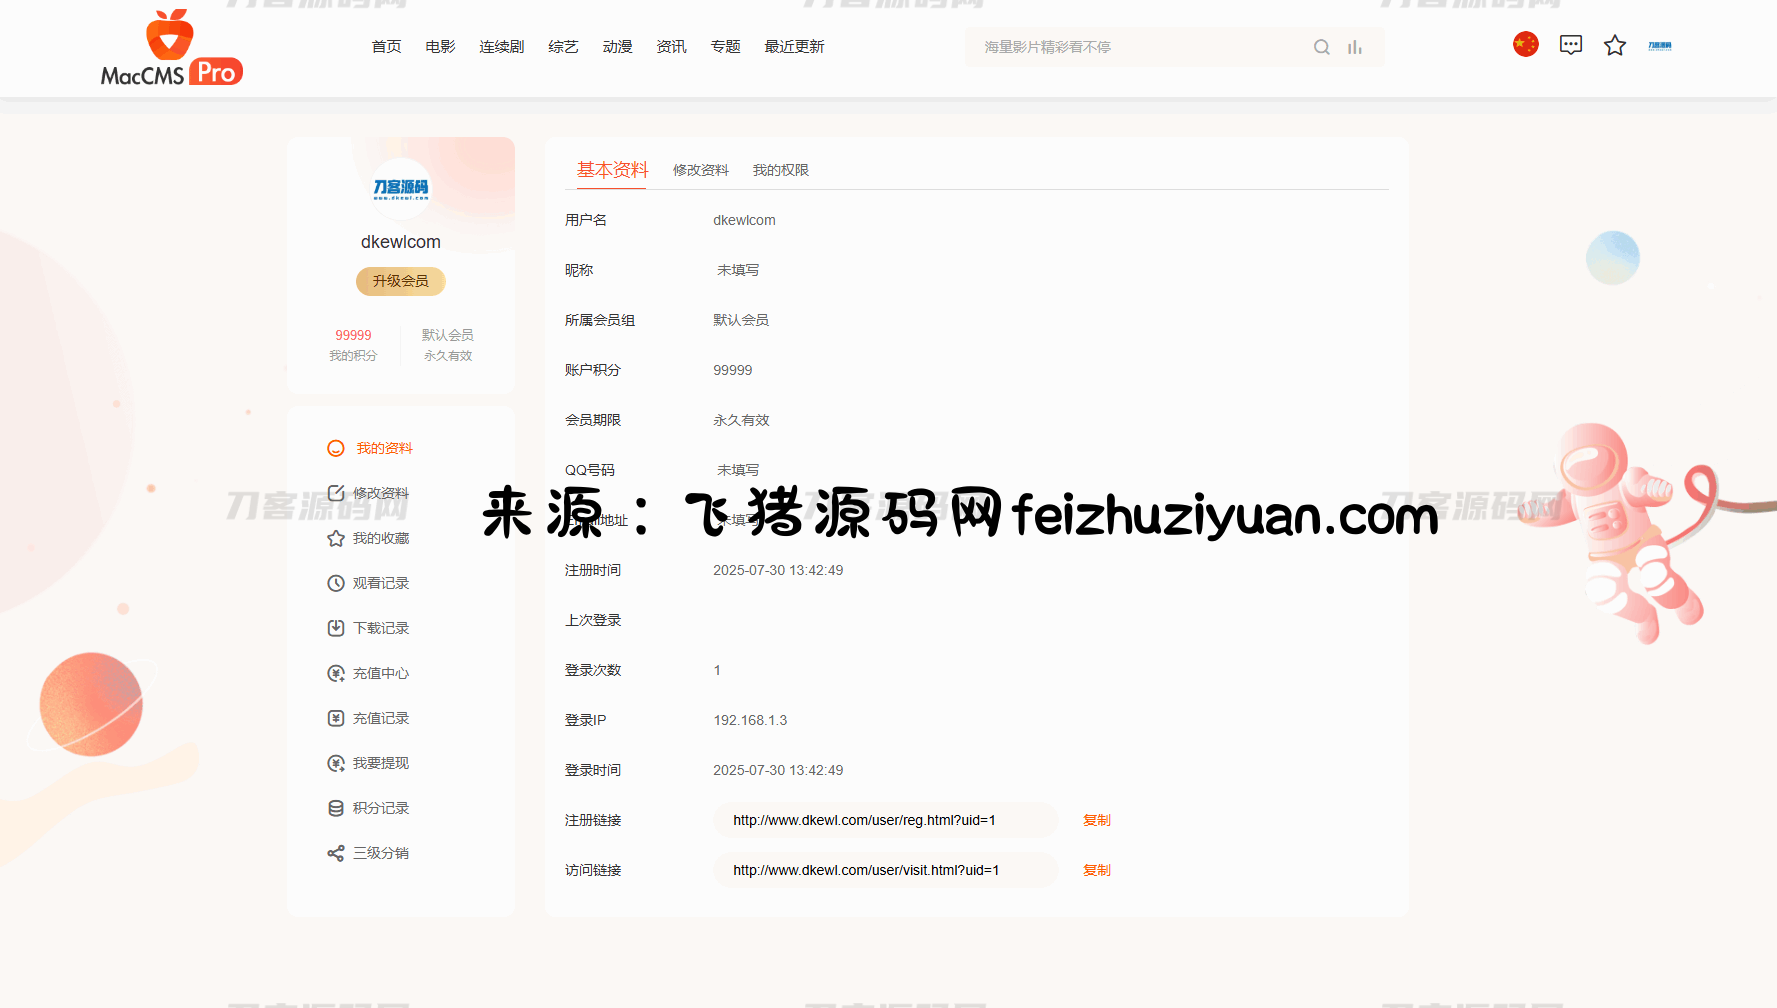Click the MacCMS Pro logo
1777x1008 pixels.
(x=171, y=48)
